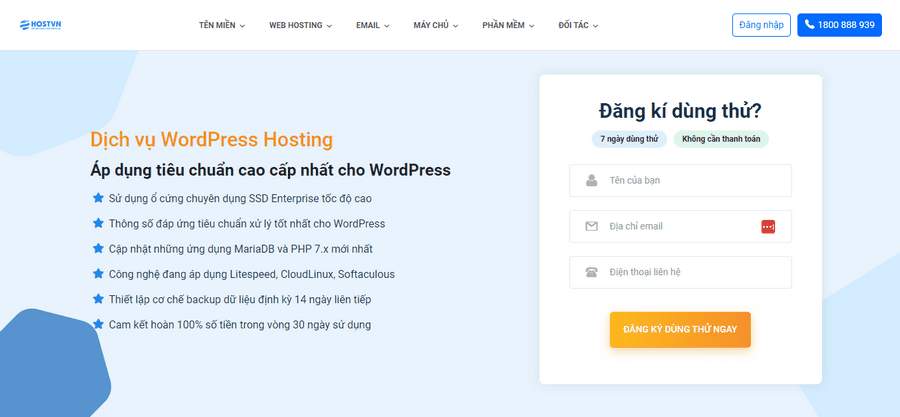Expand the MÁY CHỦ chevron
Screen dimensions: 900x417
[455, 26]
